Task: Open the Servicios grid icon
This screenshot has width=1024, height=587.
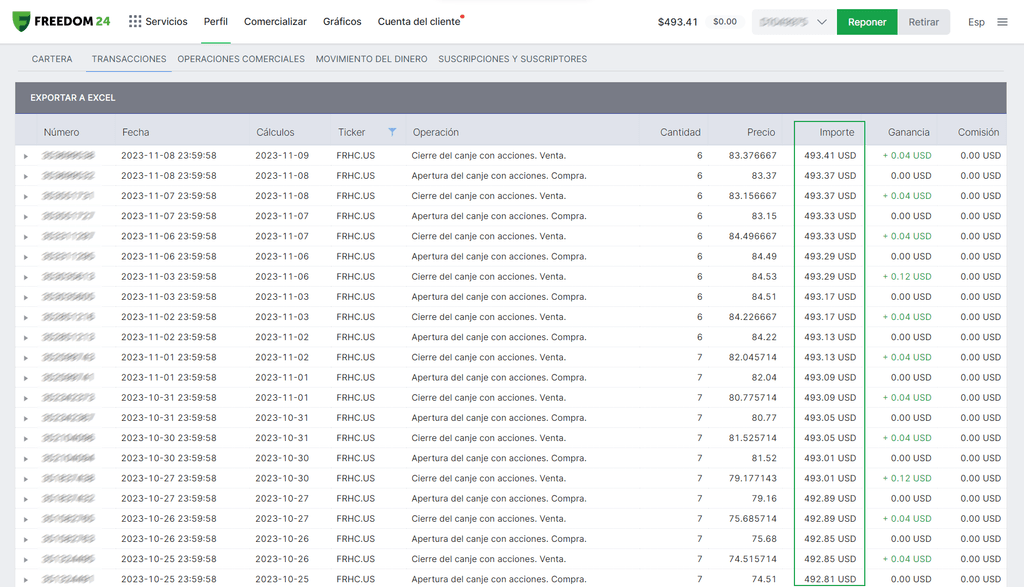Action: tap(134, 20)
